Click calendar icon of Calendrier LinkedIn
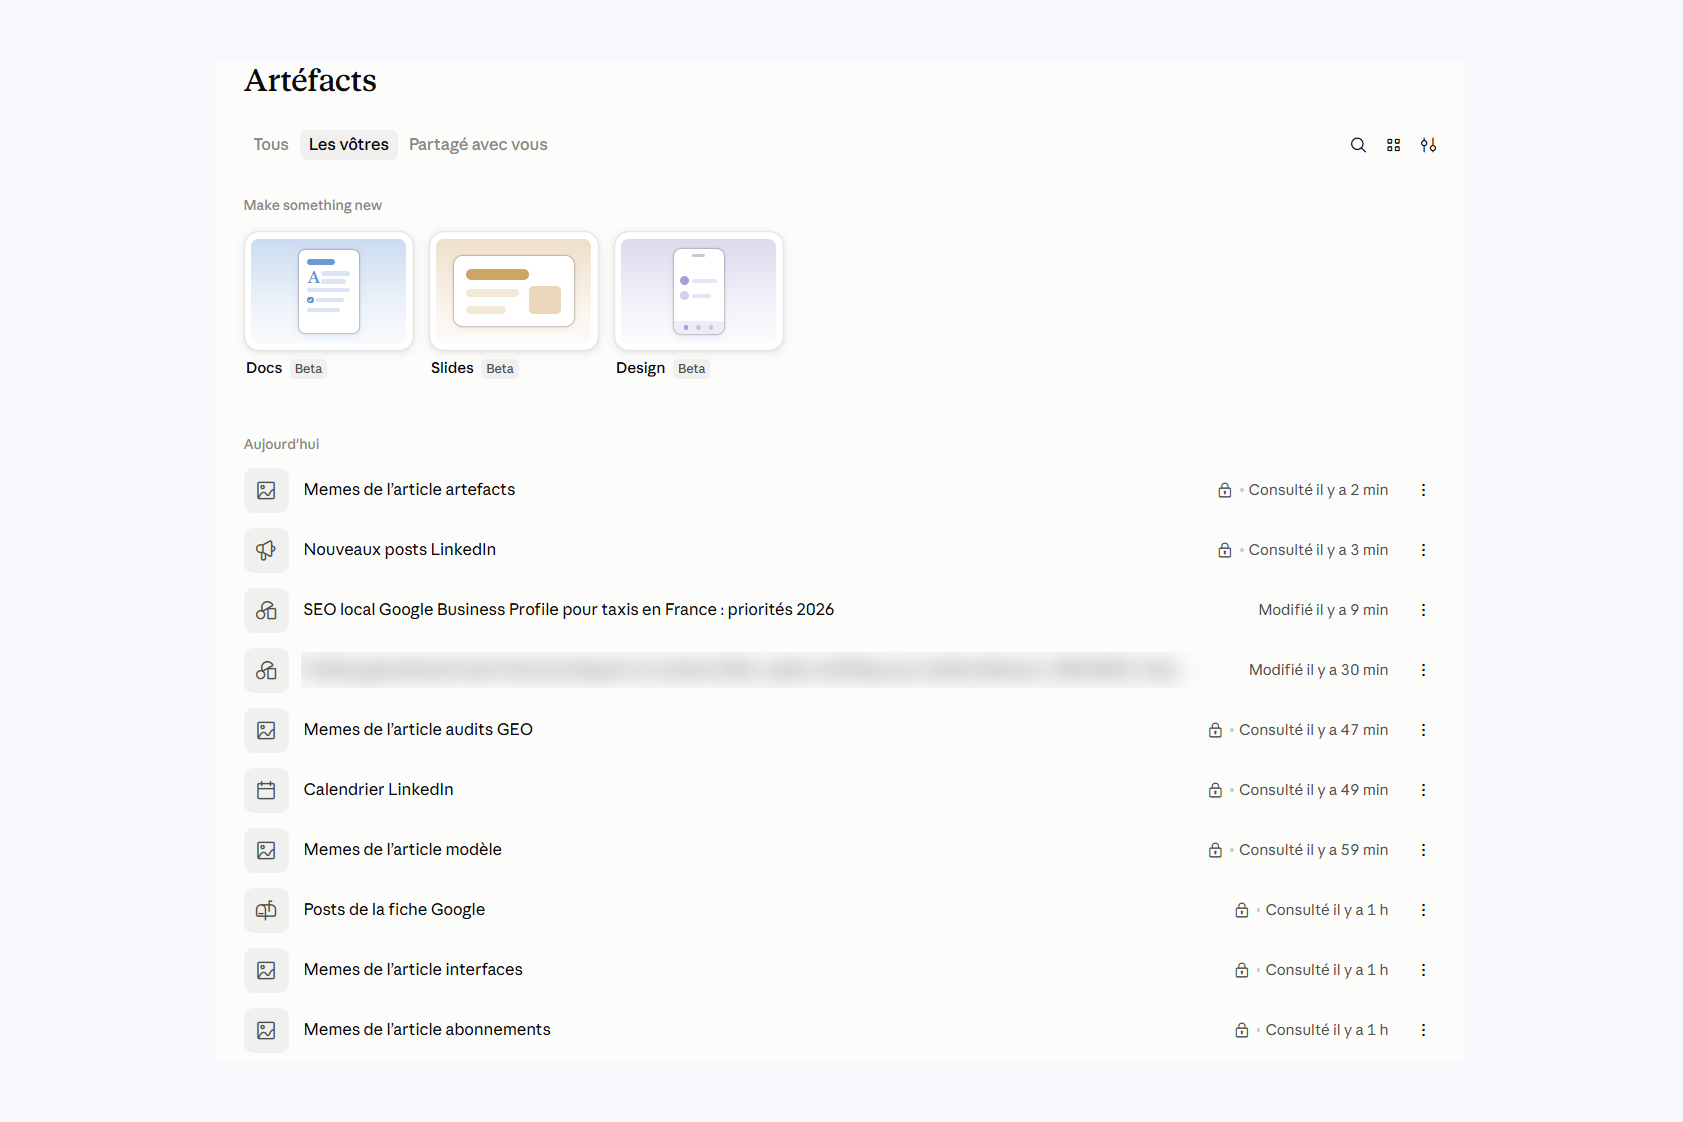 (x=266, y=790)
